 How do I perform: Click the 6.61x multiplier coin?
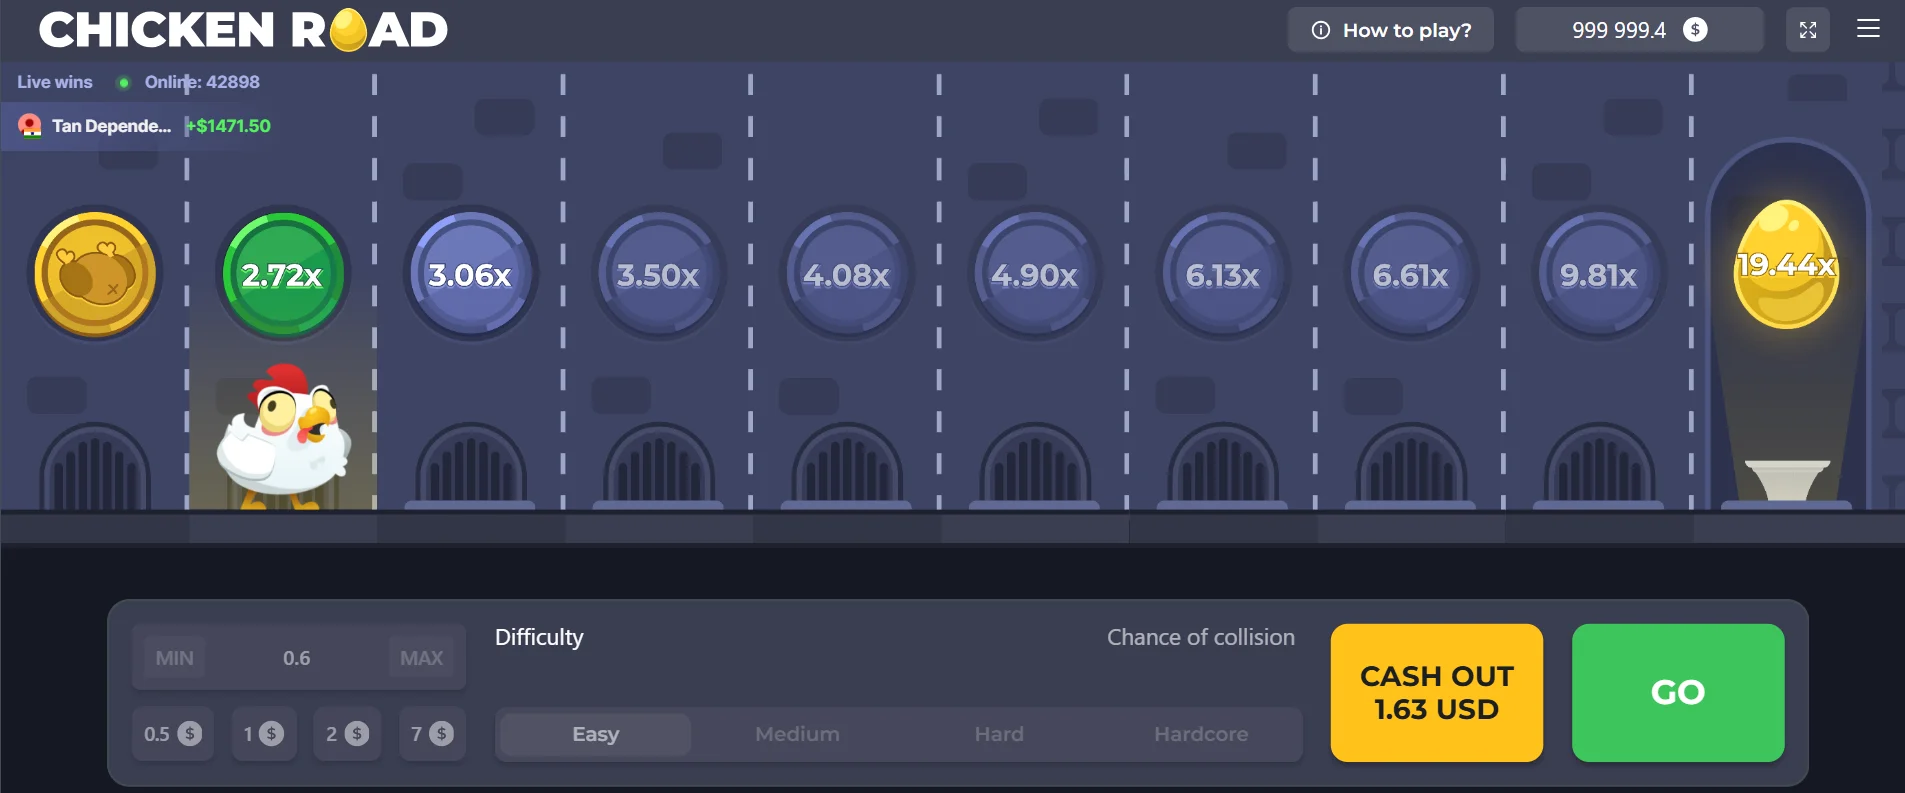pos(1410,274)
